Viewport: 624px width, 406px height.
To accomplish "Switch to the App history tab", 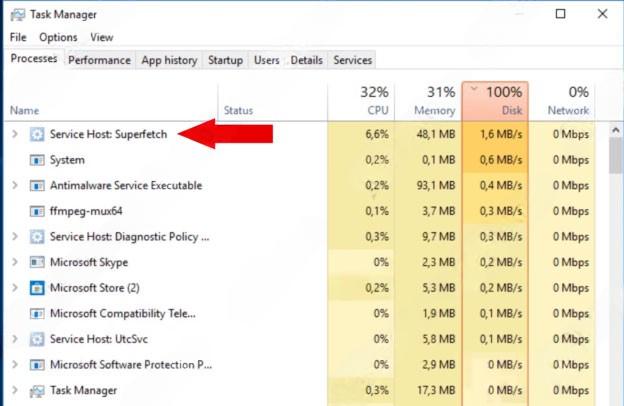I will tap(169, 60).
